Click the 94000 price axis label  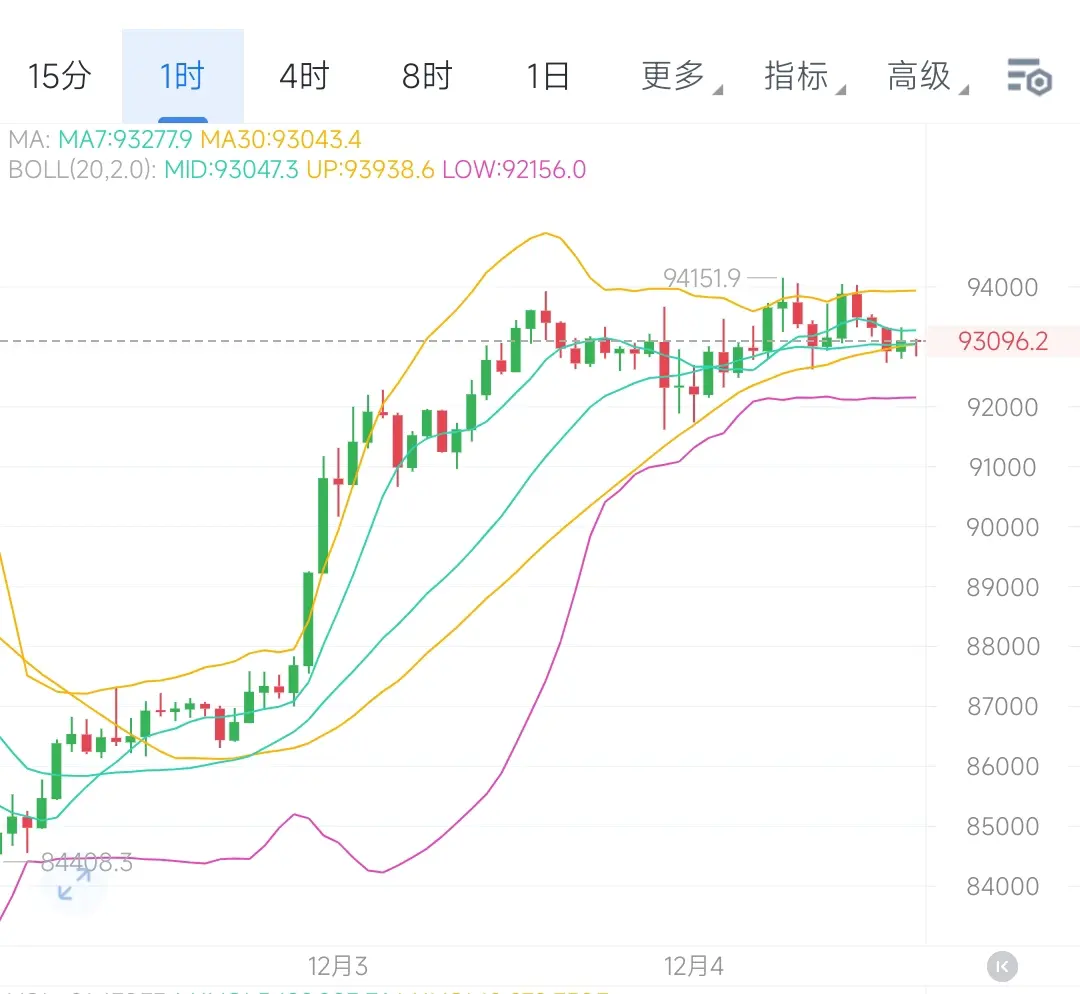1003,287
